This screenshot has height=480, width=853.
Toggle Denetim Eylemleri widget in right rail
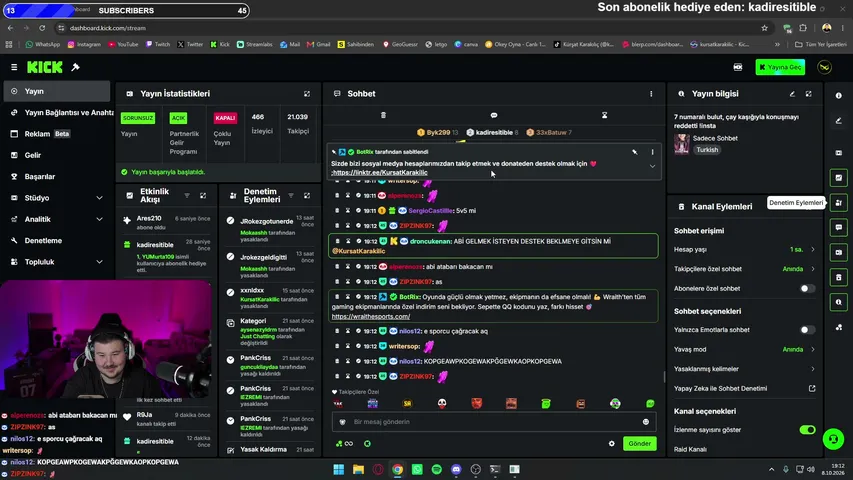(x=838, y=202)
